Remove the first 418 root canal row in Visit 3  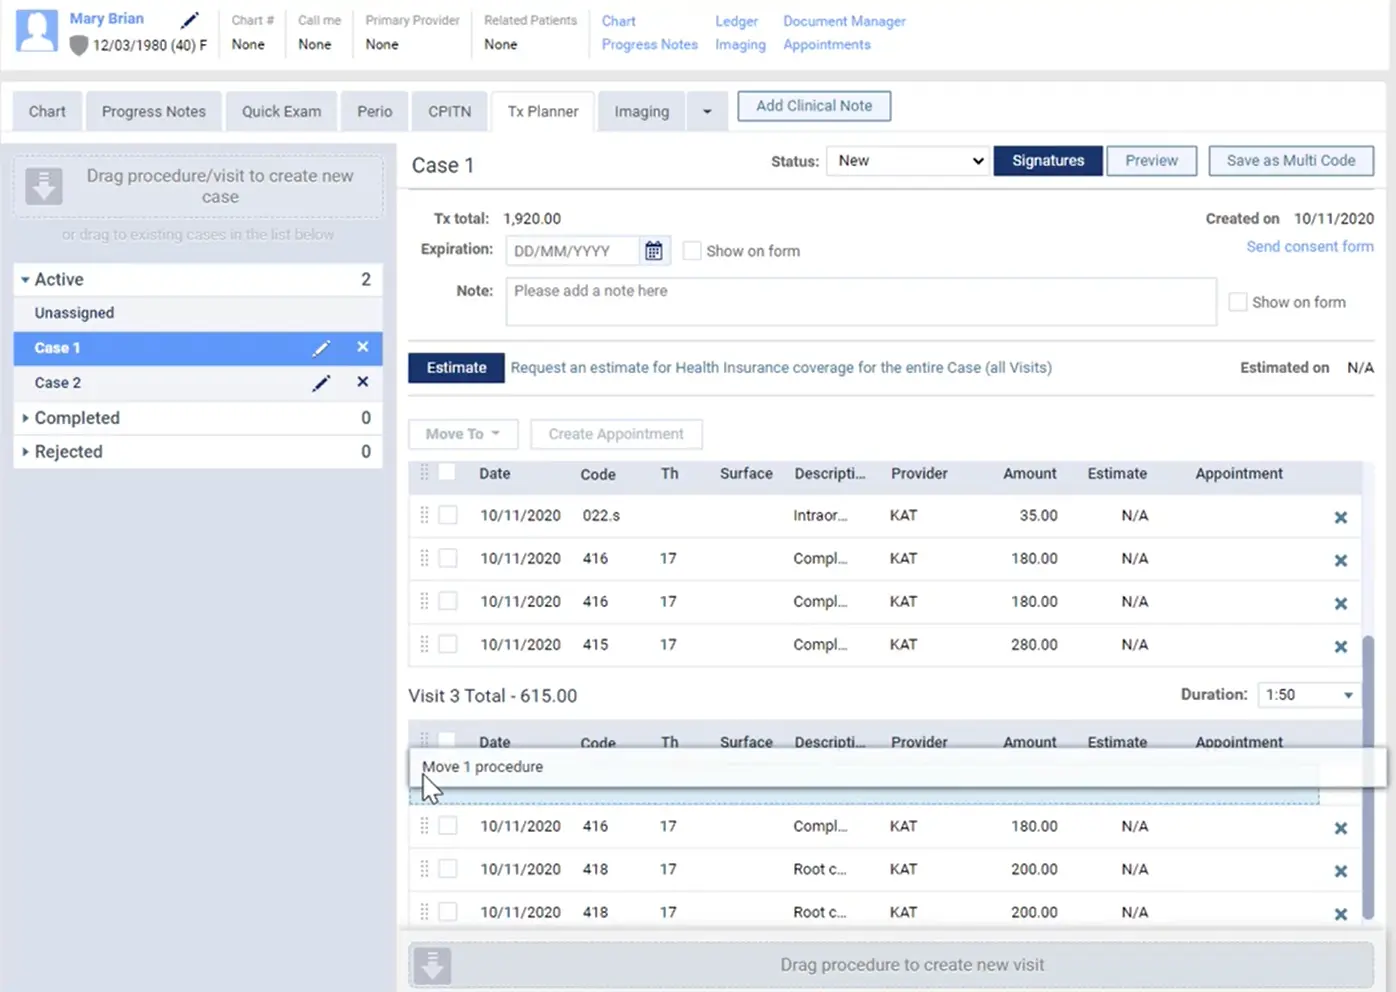click(x=1341, y=872)
